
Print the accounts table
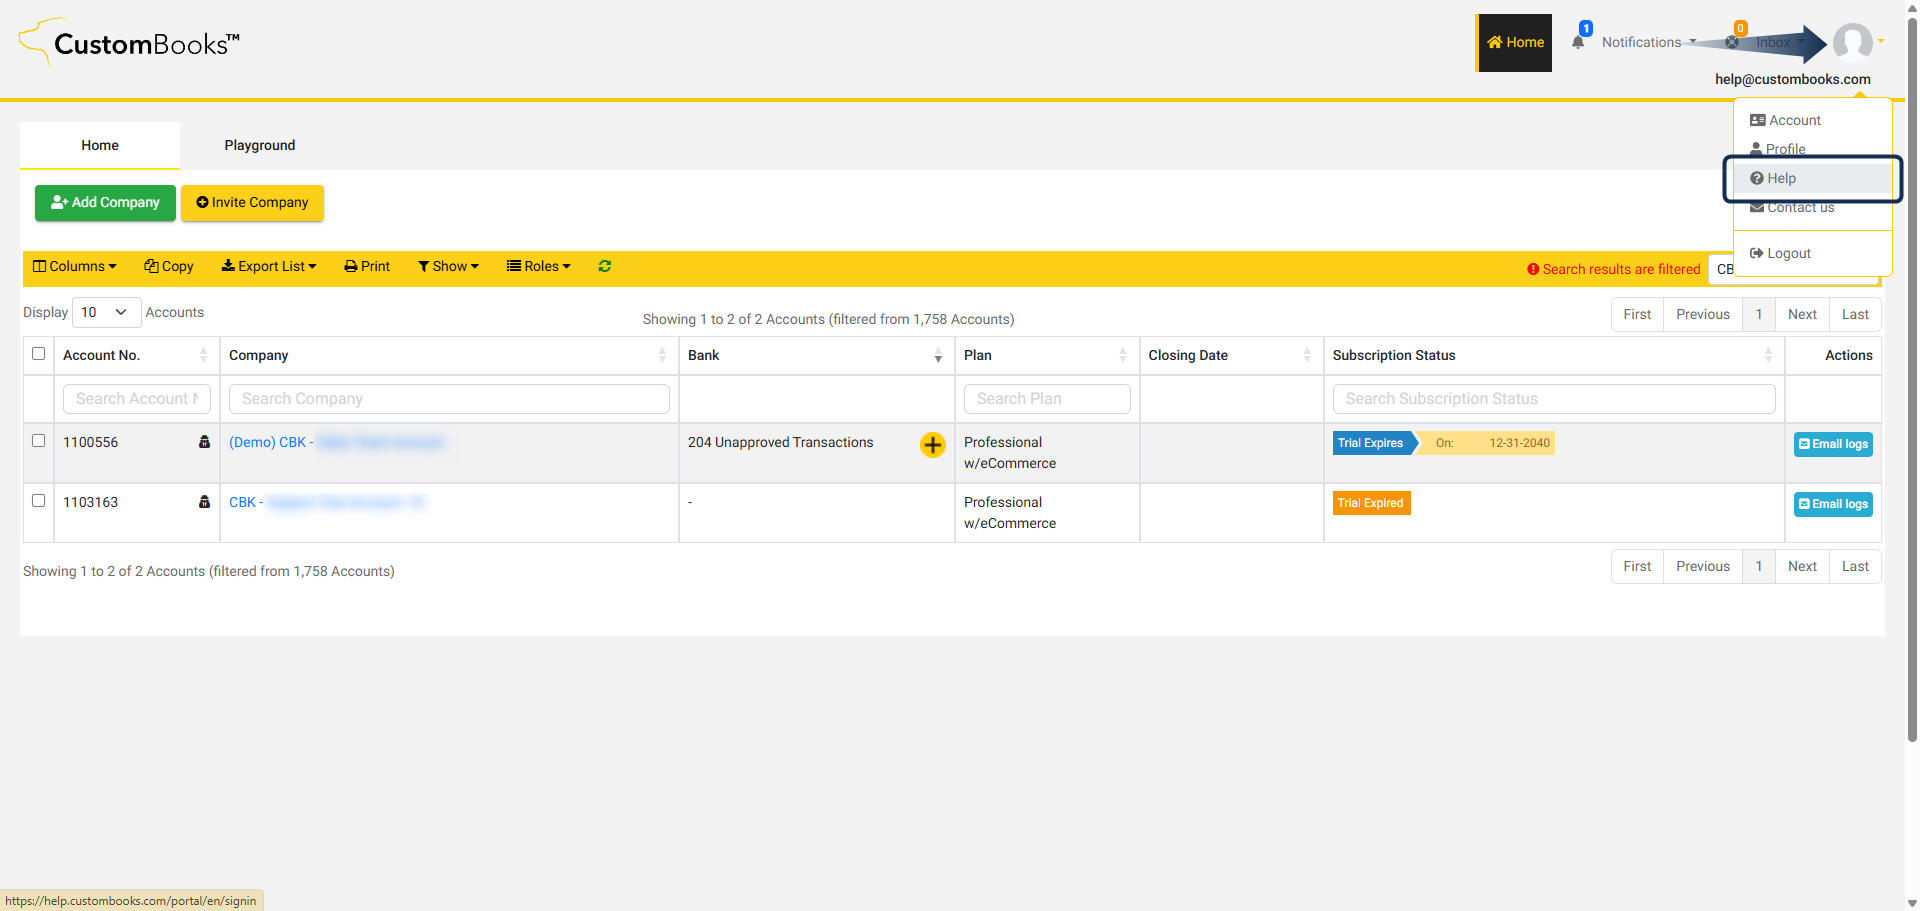[367, 266]
